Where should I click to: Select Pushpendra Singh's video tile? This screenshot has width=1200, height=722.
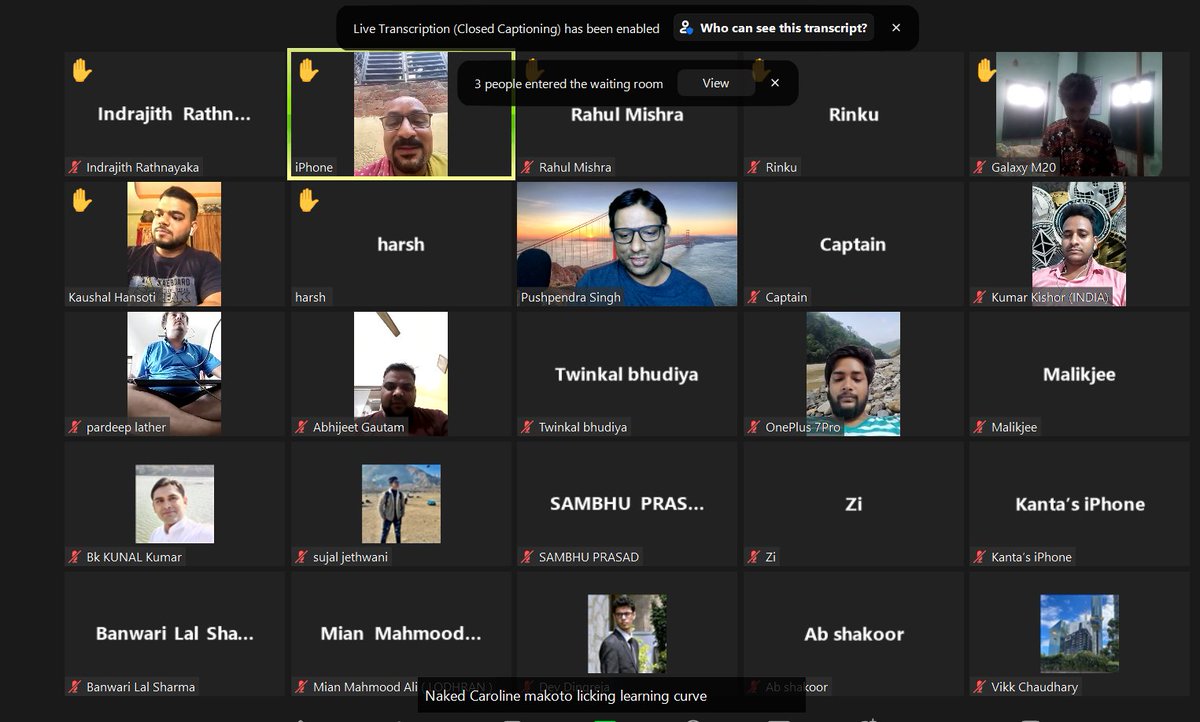click(x=627, y=244)
